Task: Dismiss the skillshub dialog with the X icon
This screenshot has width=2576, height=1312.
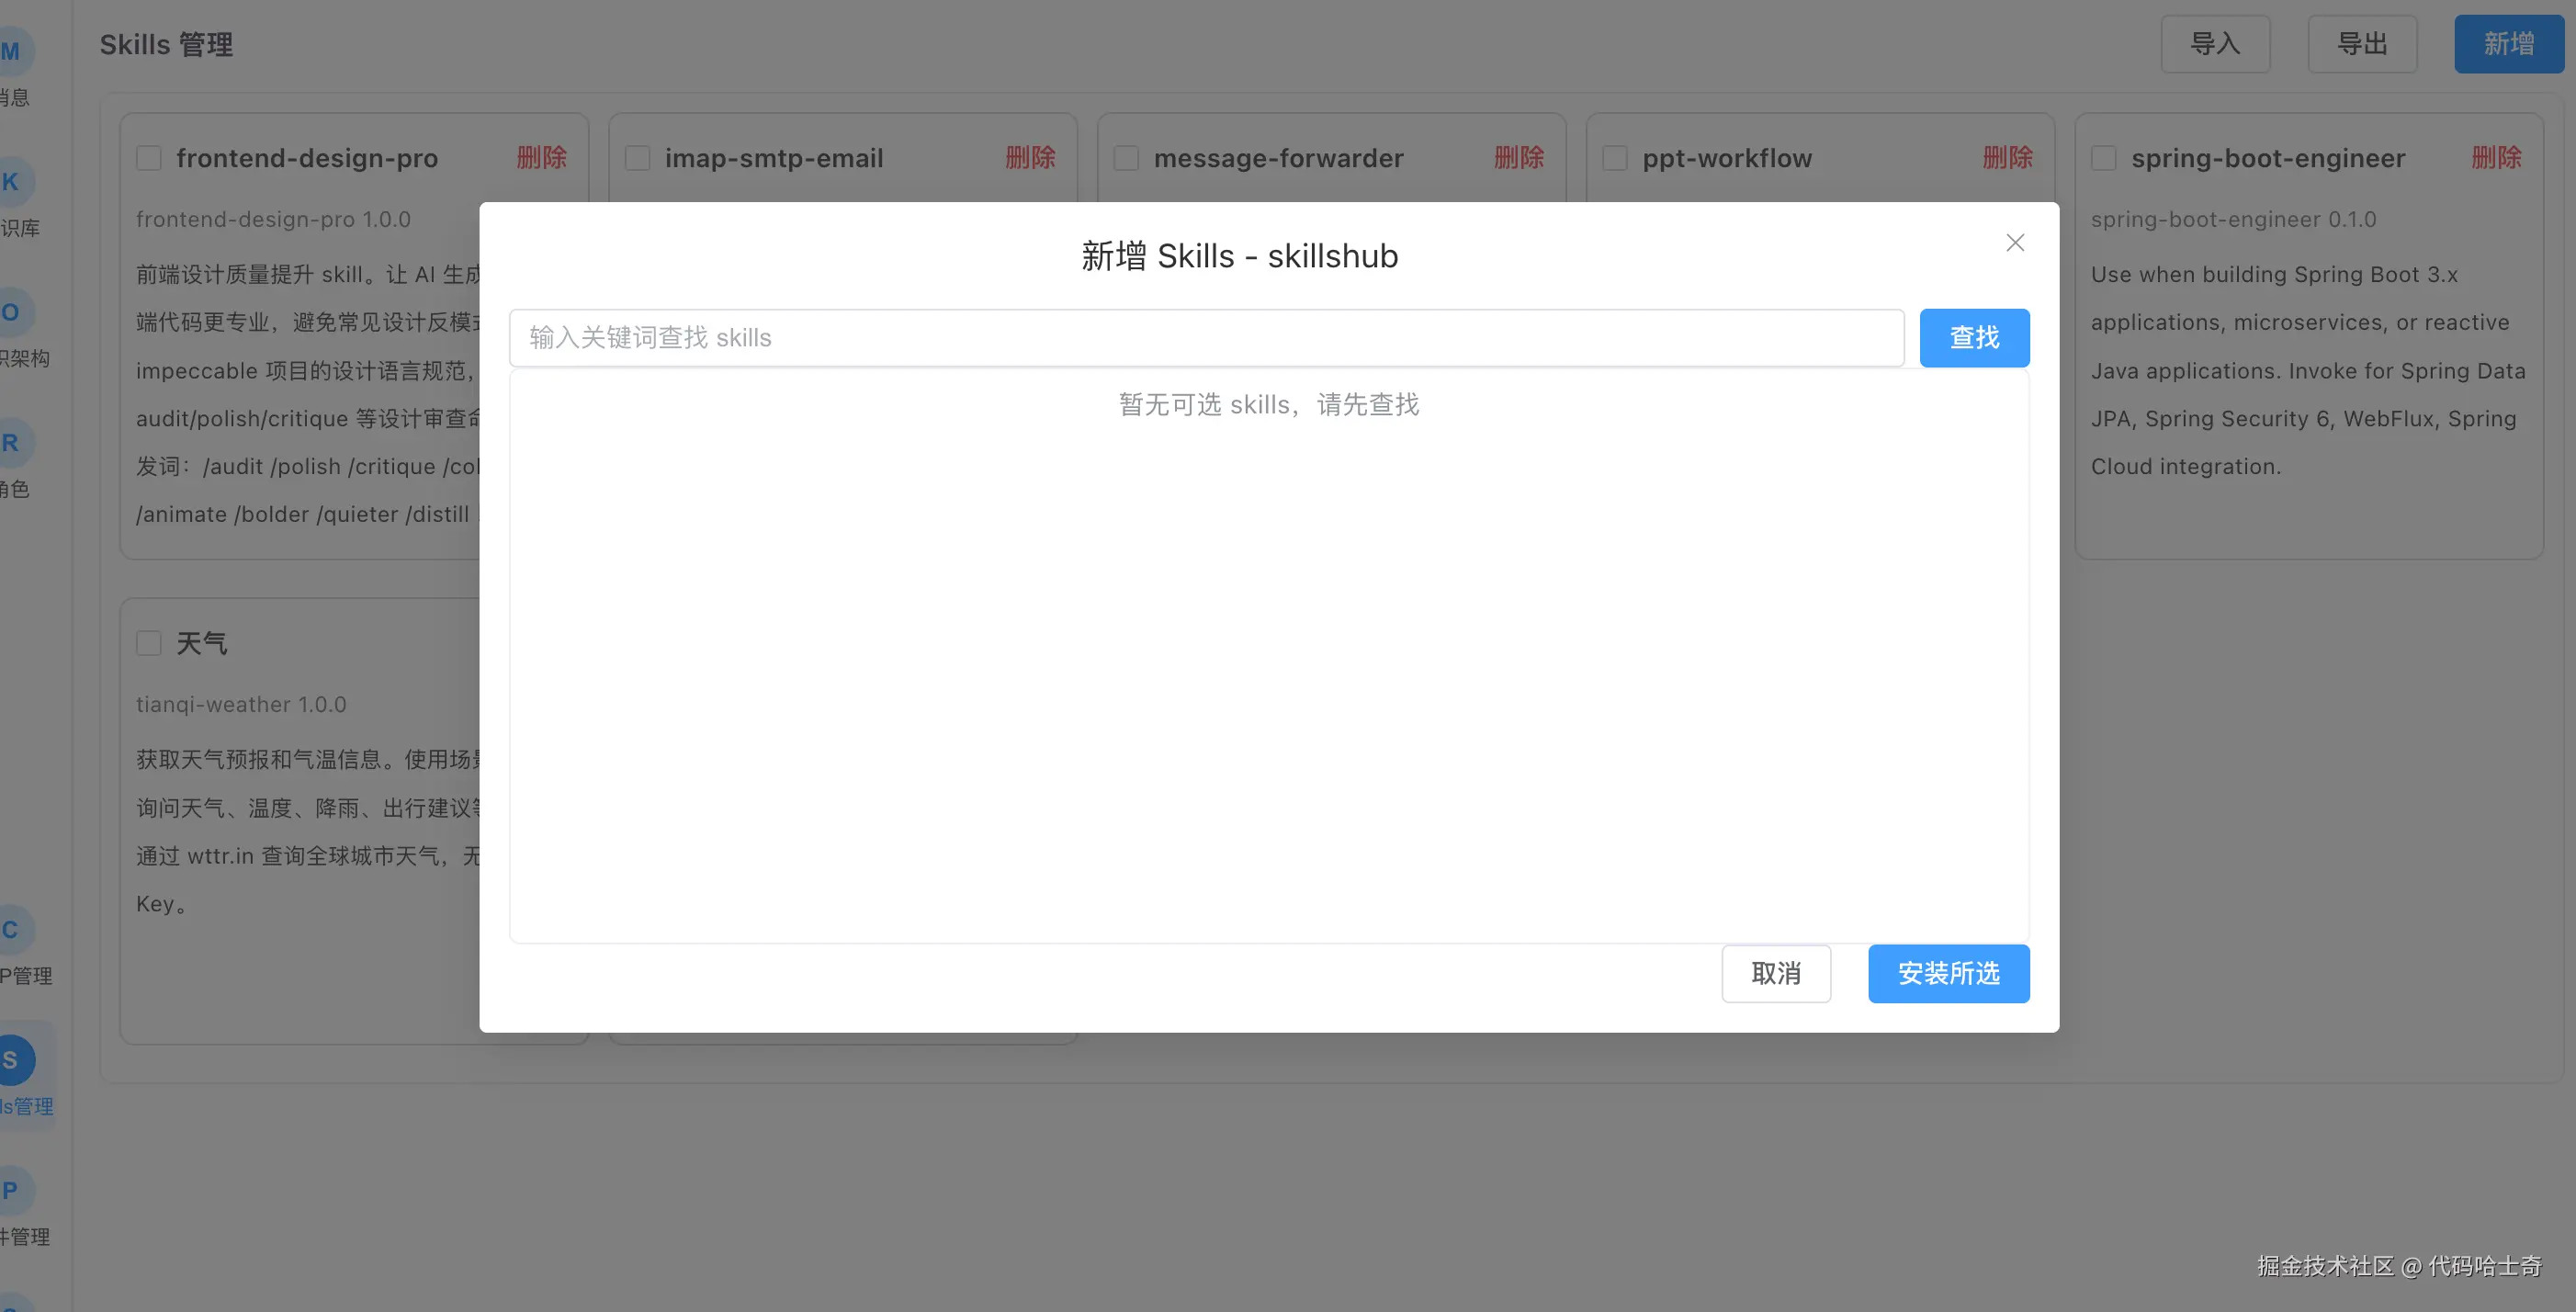Action: click(2015, 242)
